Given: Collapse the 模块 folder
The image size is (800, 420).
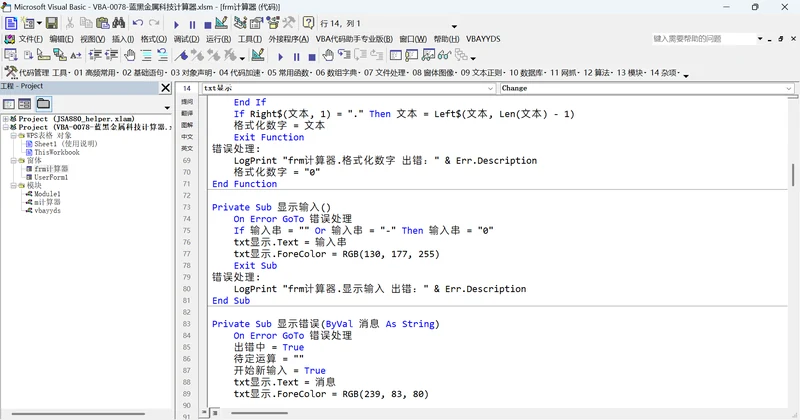Looking at the screenshot, I should [14, 185].
